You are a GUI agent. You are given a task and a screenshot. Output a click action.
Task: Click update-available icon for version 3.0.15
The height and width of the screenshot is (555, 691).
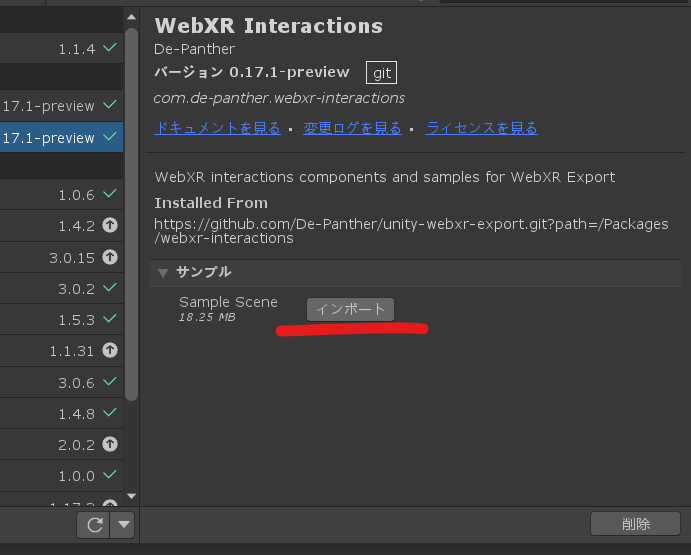[x=110, y=257]
